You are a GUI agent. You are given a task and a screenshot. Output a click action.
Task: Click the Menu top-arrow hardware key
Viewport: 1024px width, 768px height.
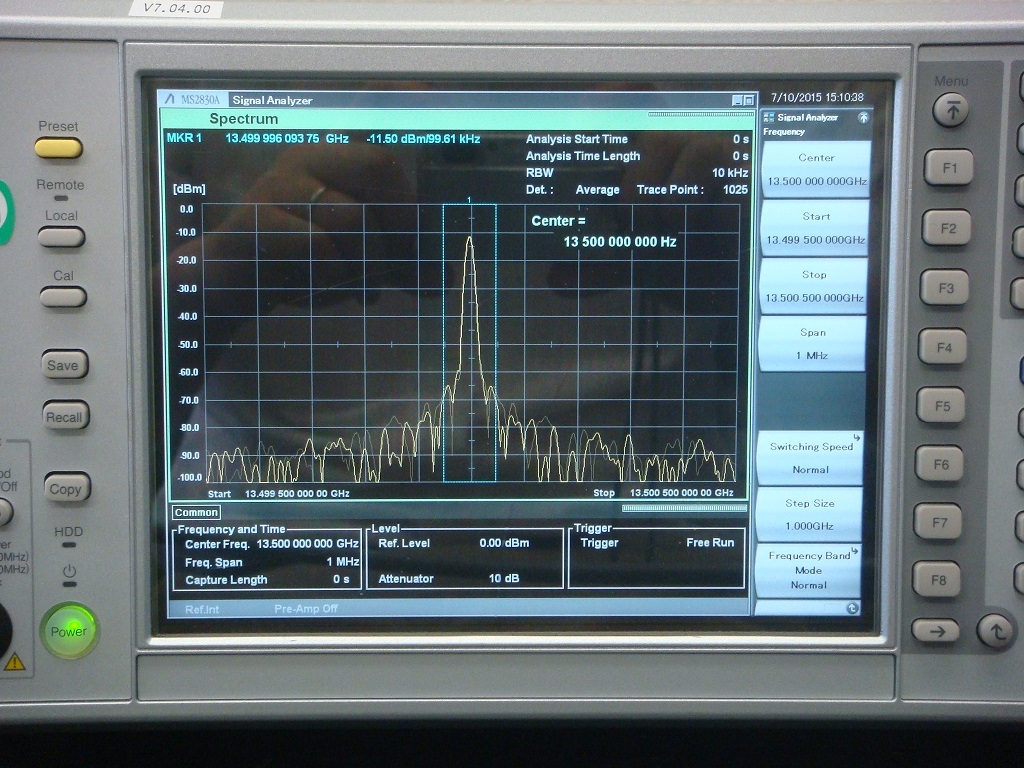pos(950,110)
